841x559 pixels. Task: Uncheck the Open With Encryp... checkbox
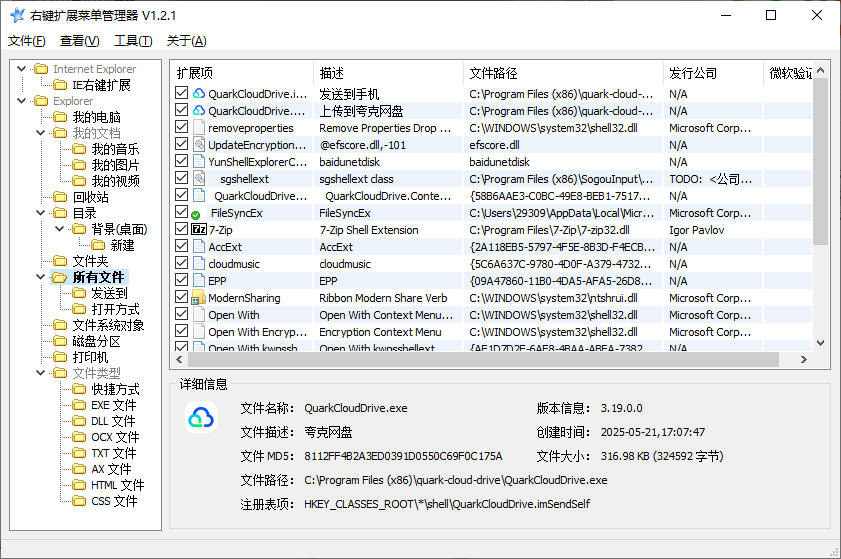click(182, 331)
